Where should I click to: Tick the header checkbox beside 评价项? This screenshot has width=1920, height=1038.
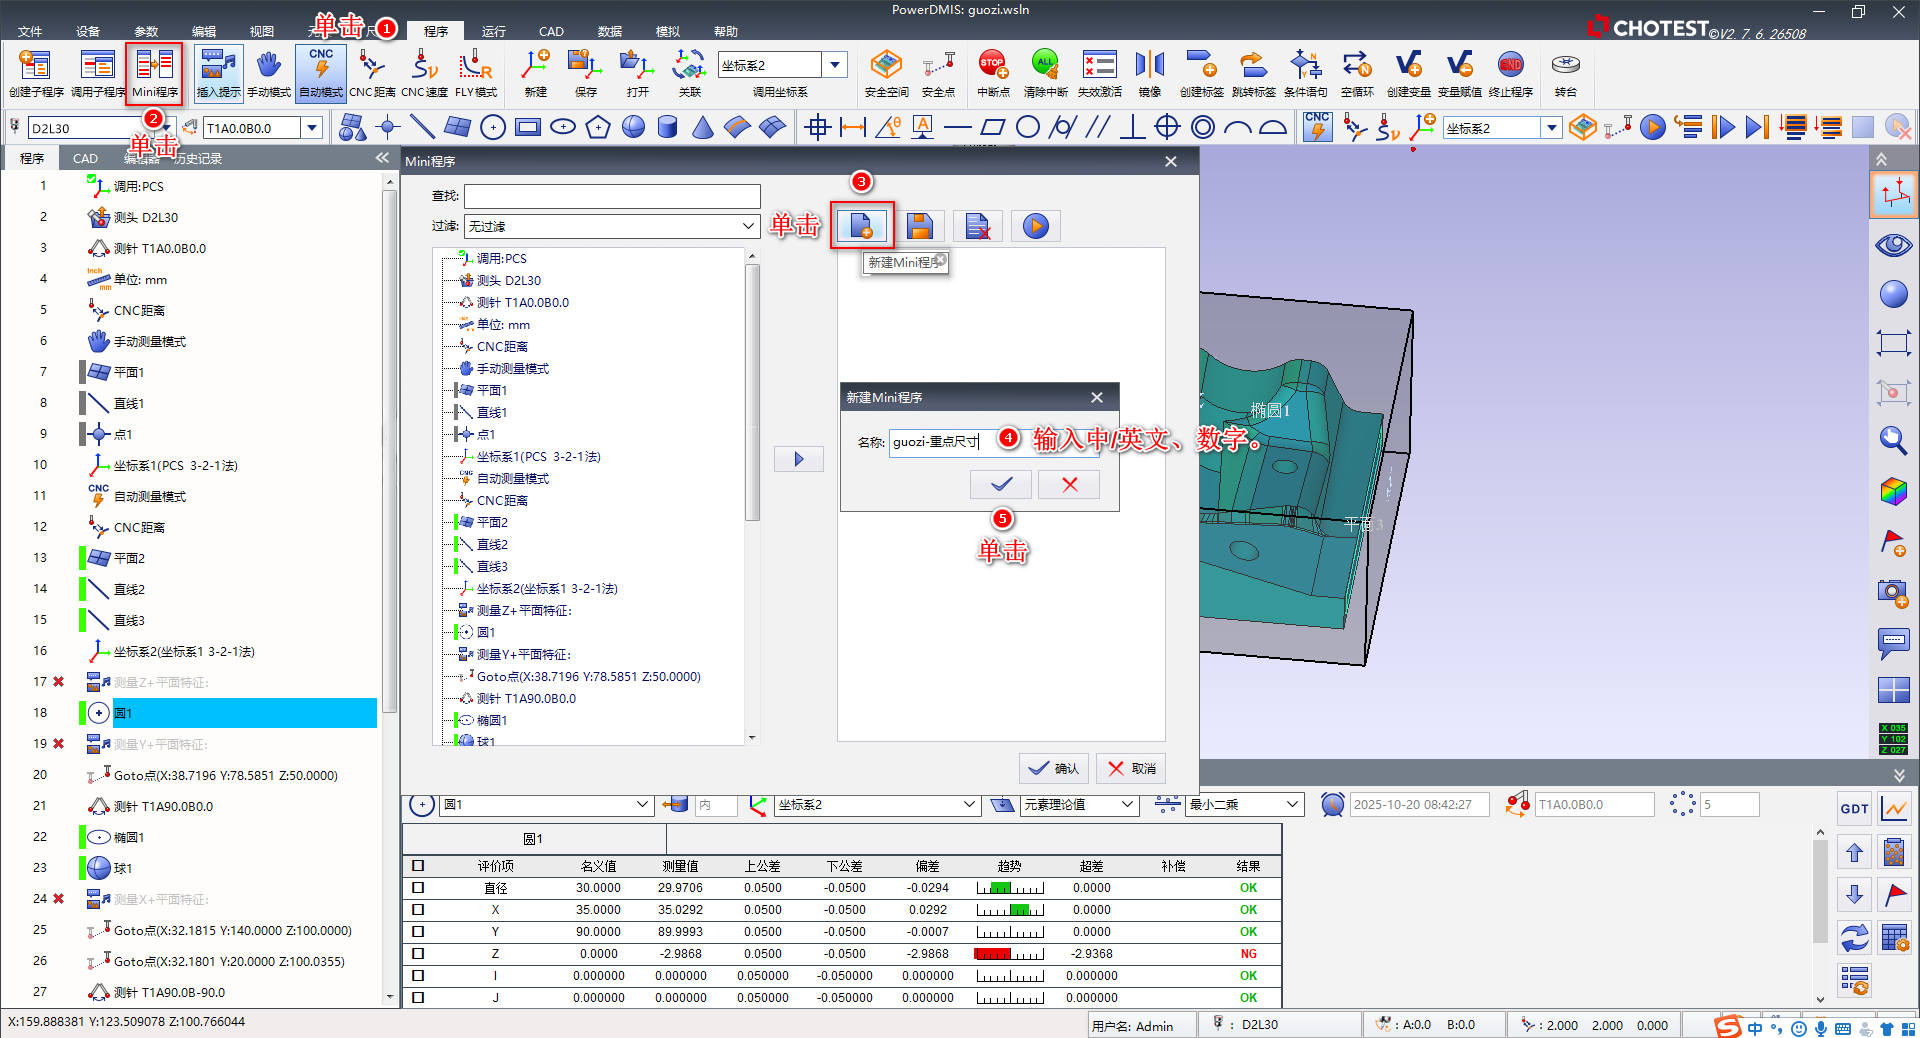coord(418,865)
